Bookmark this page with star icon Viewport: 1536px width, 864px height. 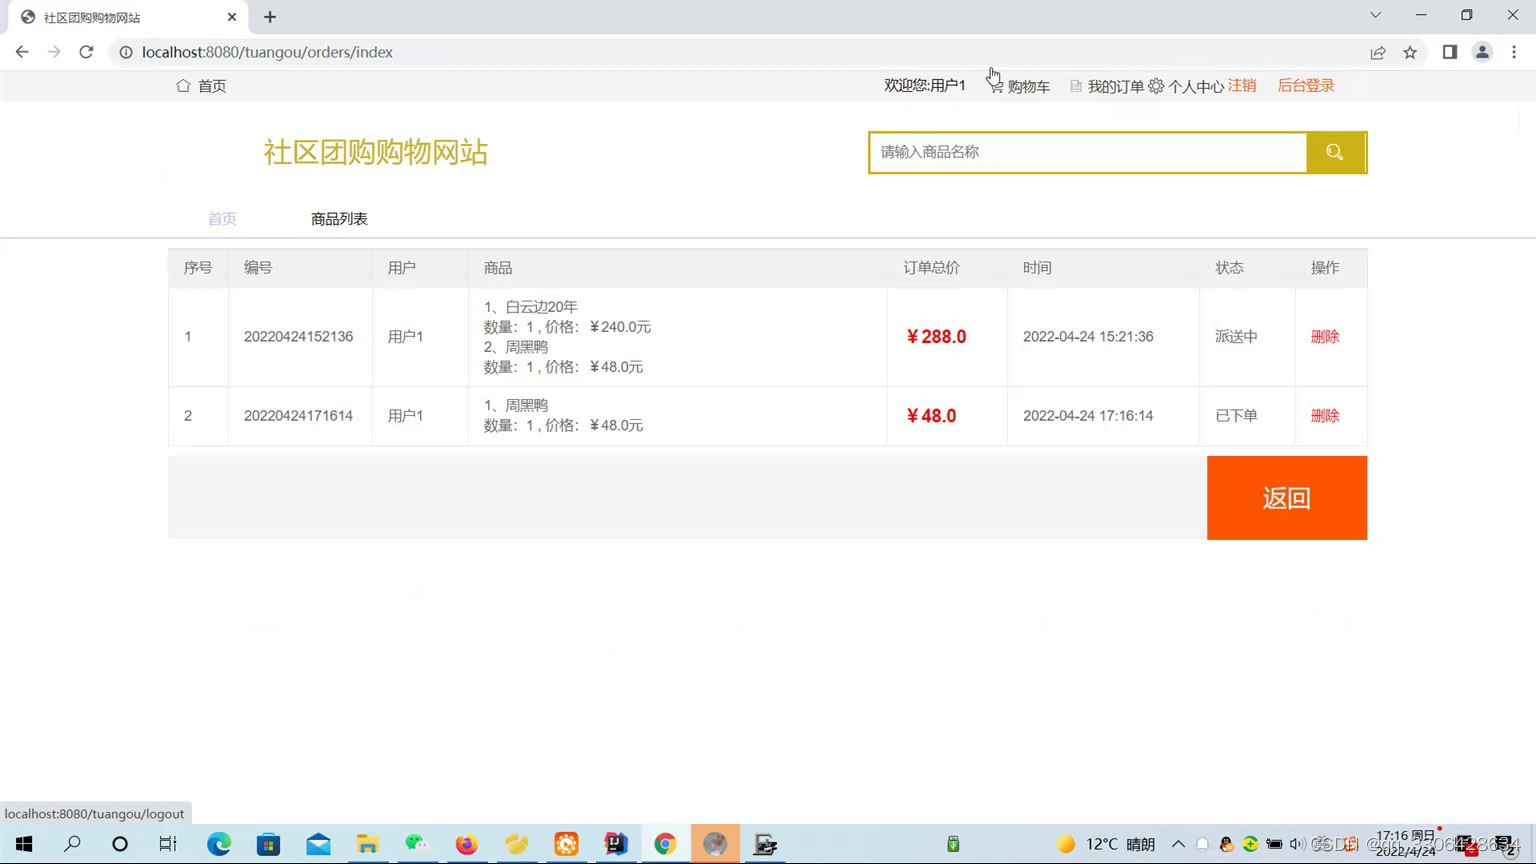pyautogui.click(x=1410, y=52)
